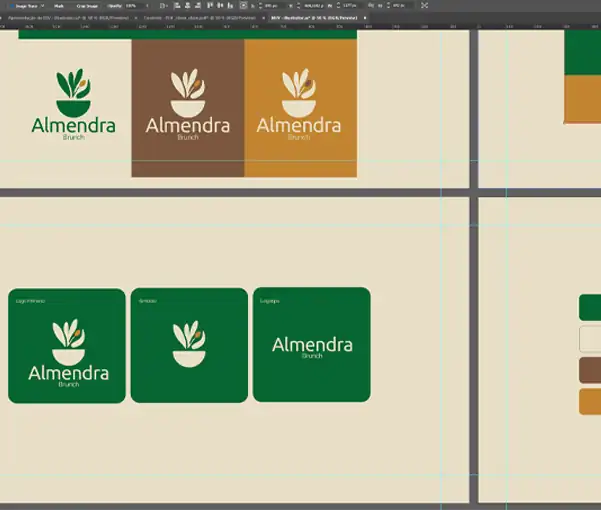Image resolution: width=601 pixels, height=510 pixels.
Task: Select the brown panel with Almendra logo
Action: click(188, 108)
